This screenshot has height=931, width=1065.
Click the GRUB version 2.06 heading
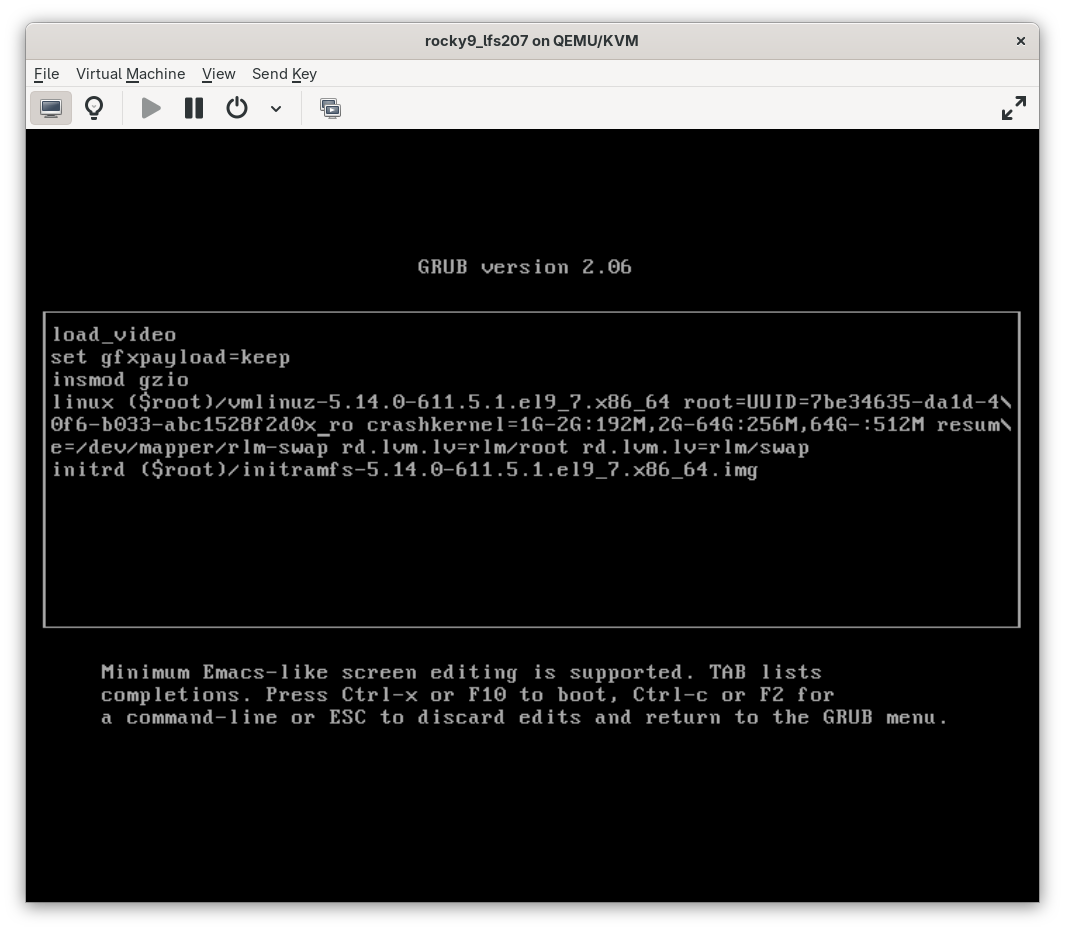[525, 267]
